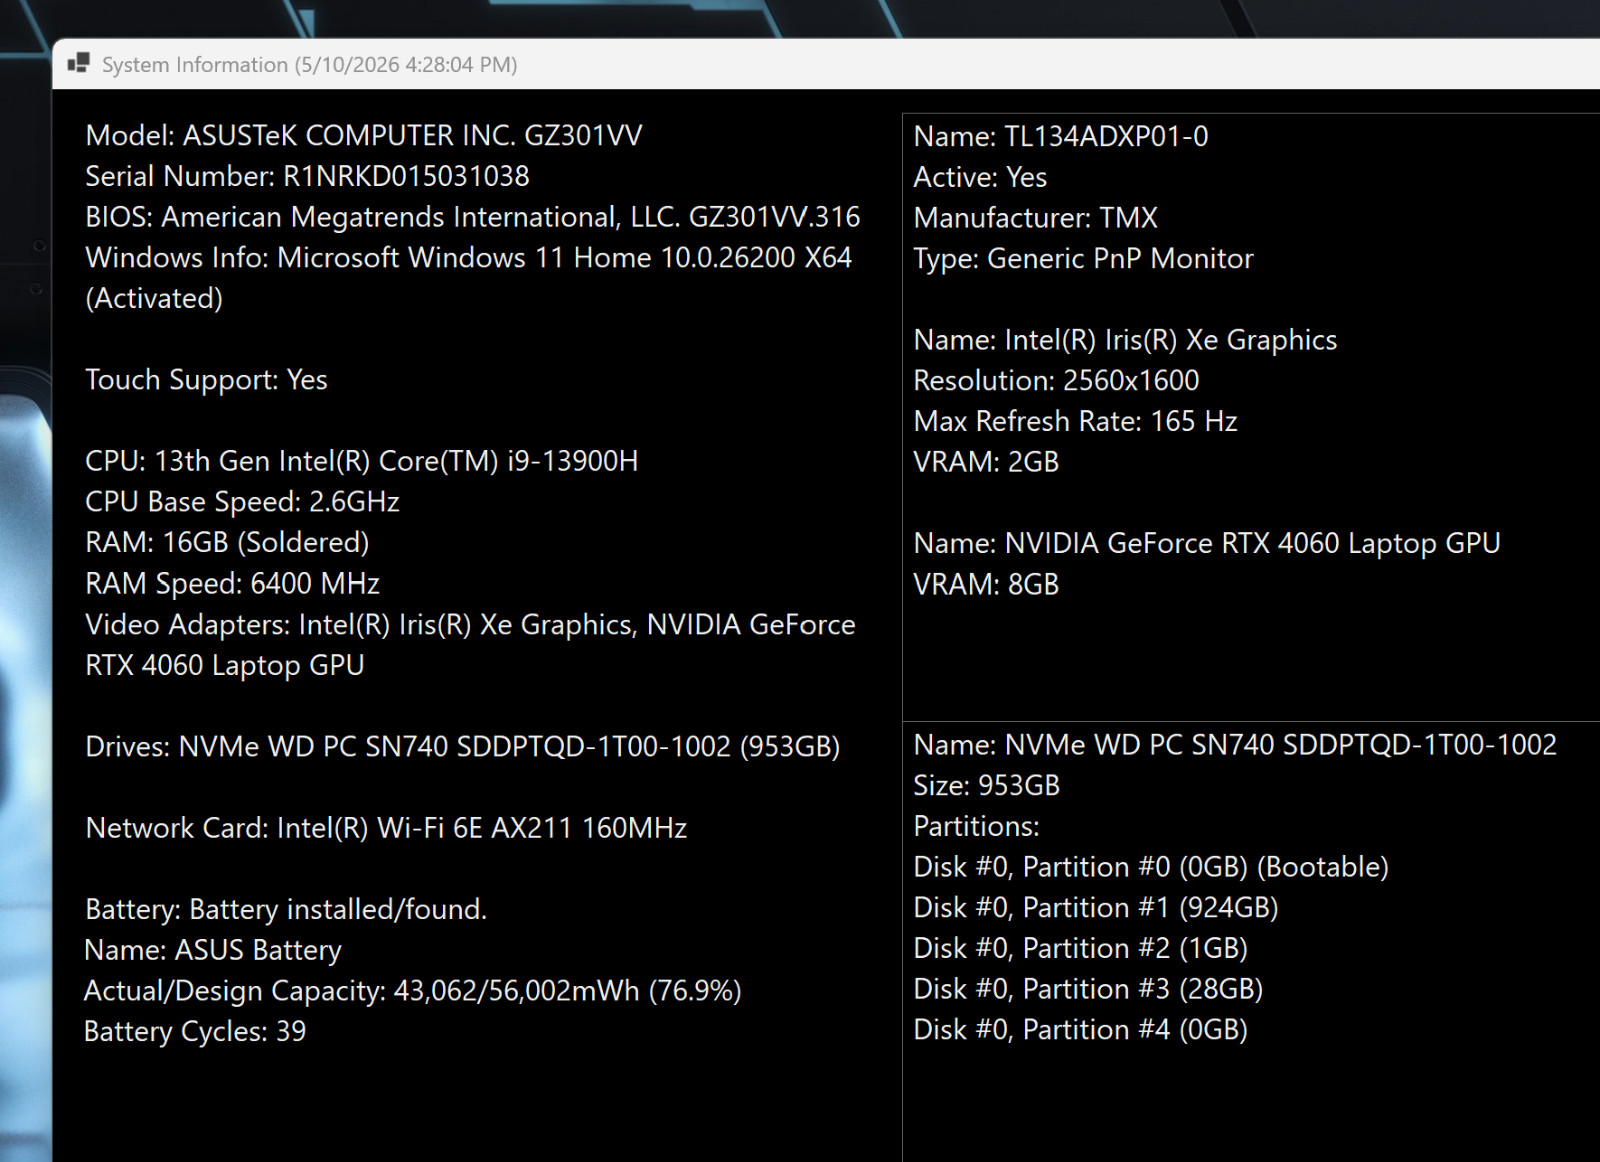Click Name: NVIDIA GeForce RTX 4060 Laptop GPU
The image size is (1600, 1162).
click(1207, 543)
